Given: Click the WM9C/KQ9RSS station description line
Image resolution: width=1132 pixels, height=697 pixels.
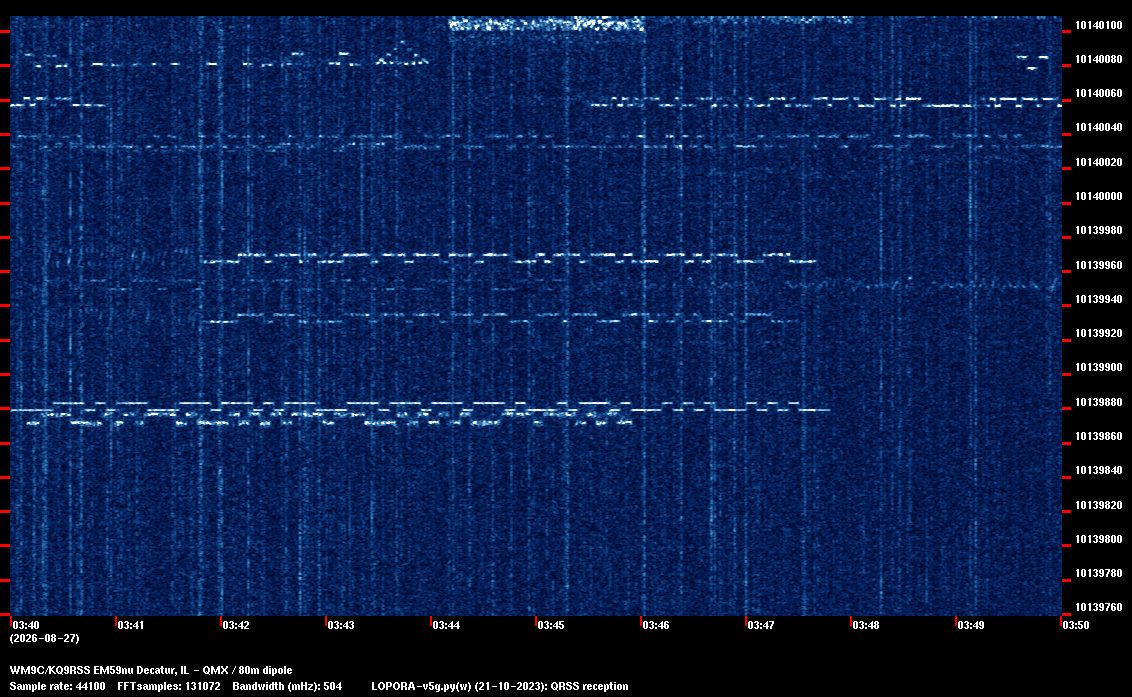Looking at the screenshot, I should pos(151,670).
